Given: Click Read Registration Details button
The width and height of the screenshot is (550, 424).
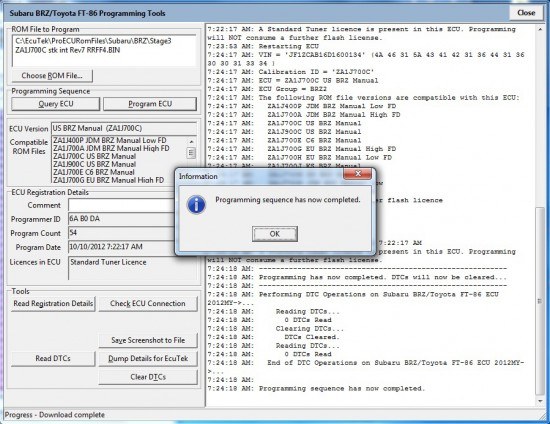Looking at the screenshot, I should 53,304.
